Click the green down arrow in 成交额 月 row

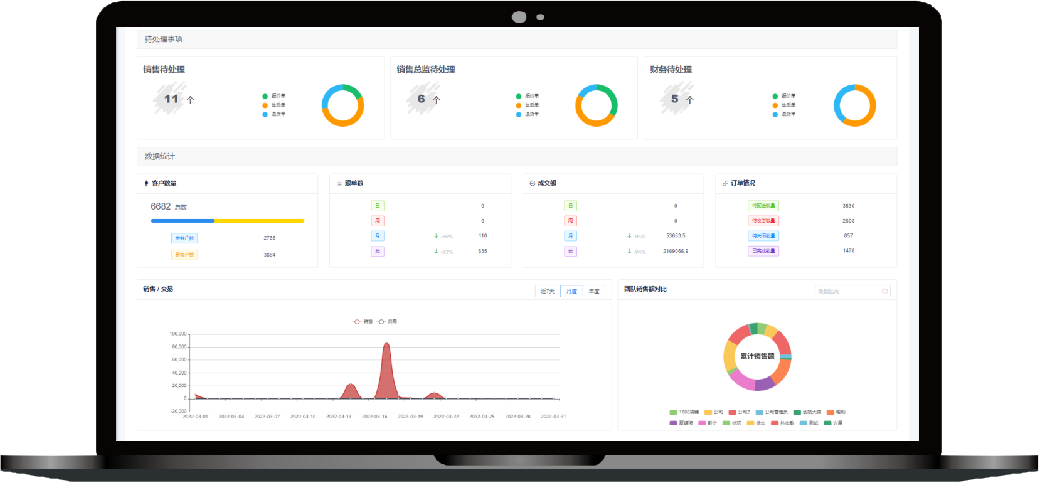tap(629, 235)
